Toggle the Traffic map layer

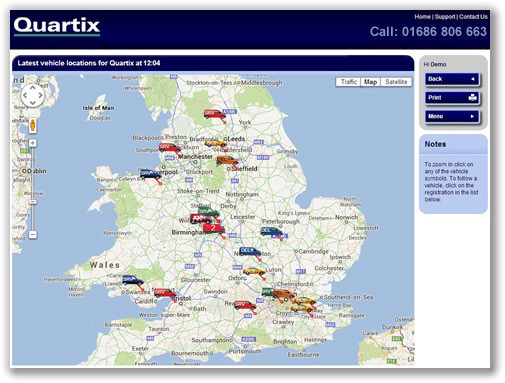click(349, 82)
